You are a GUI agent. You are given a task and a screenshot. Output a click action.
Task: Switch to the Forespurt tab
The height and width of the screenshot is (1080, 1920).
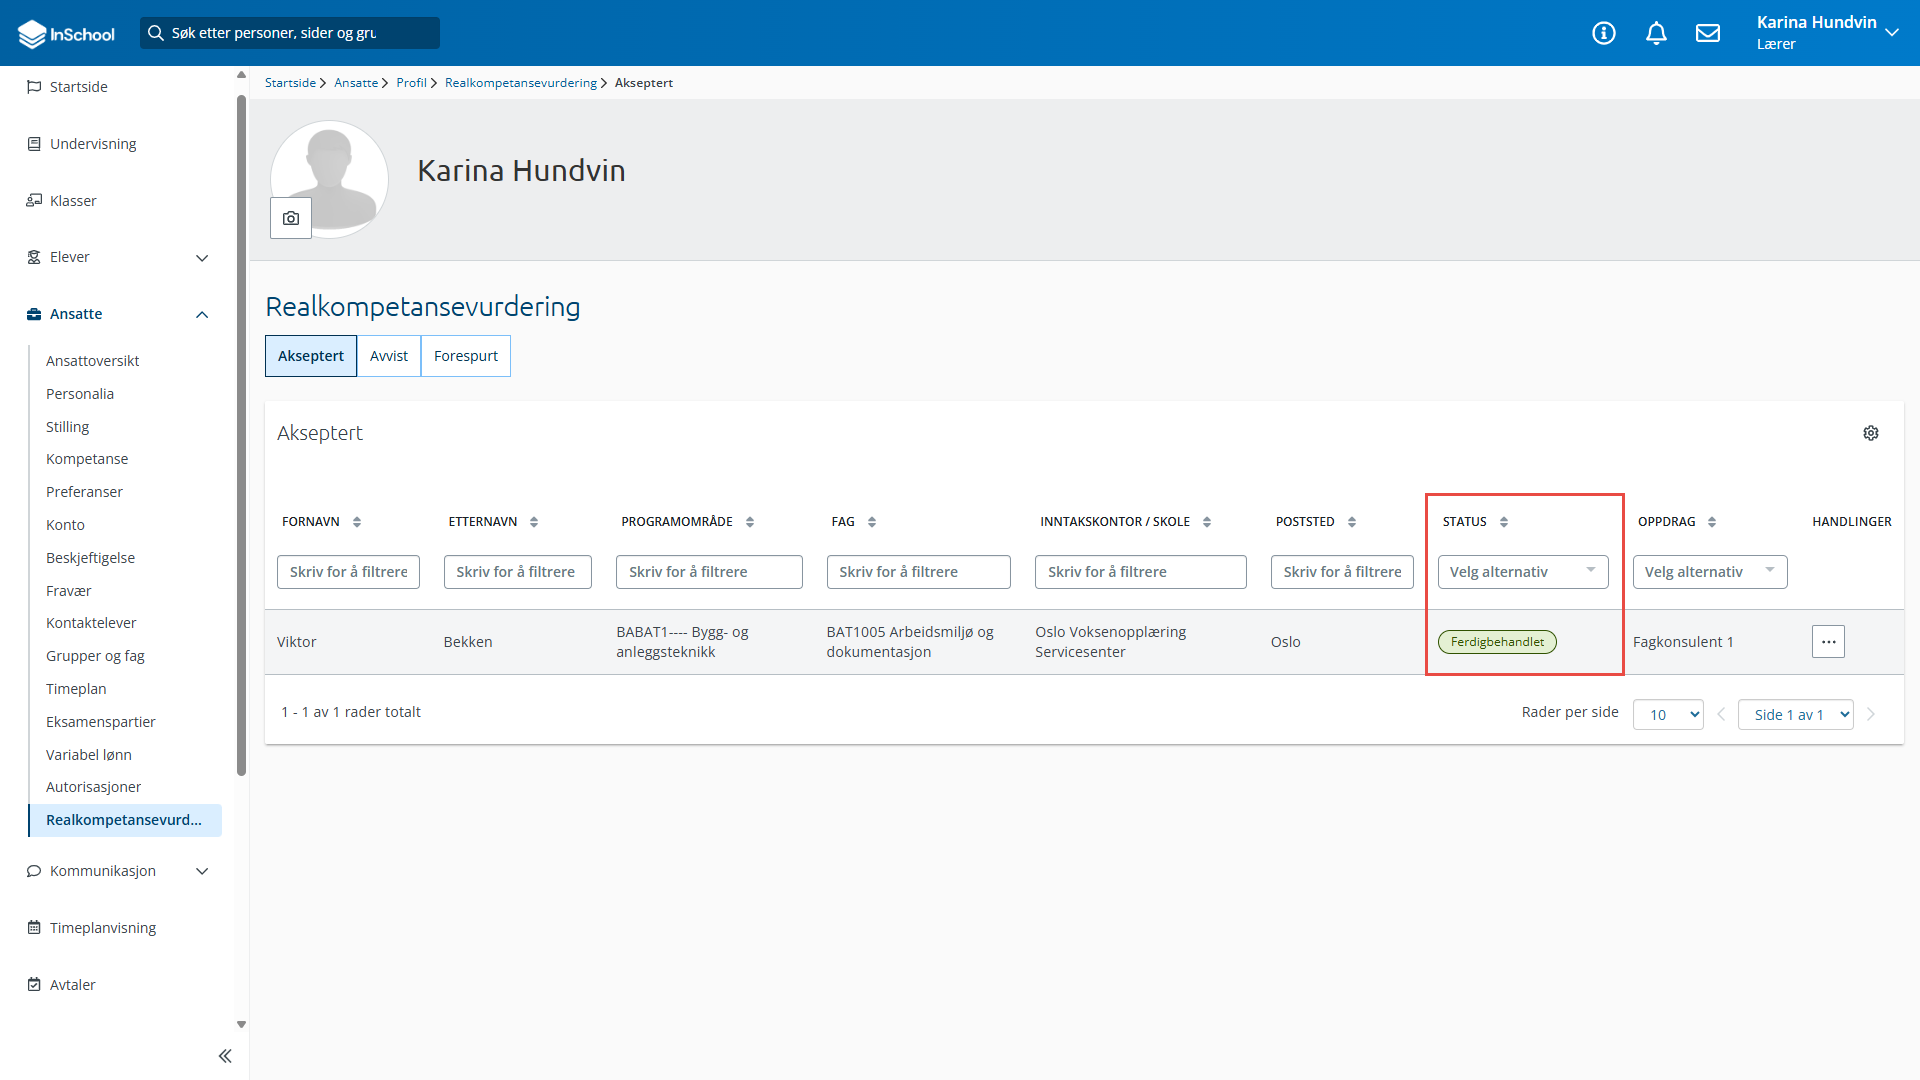coord(466,356)
